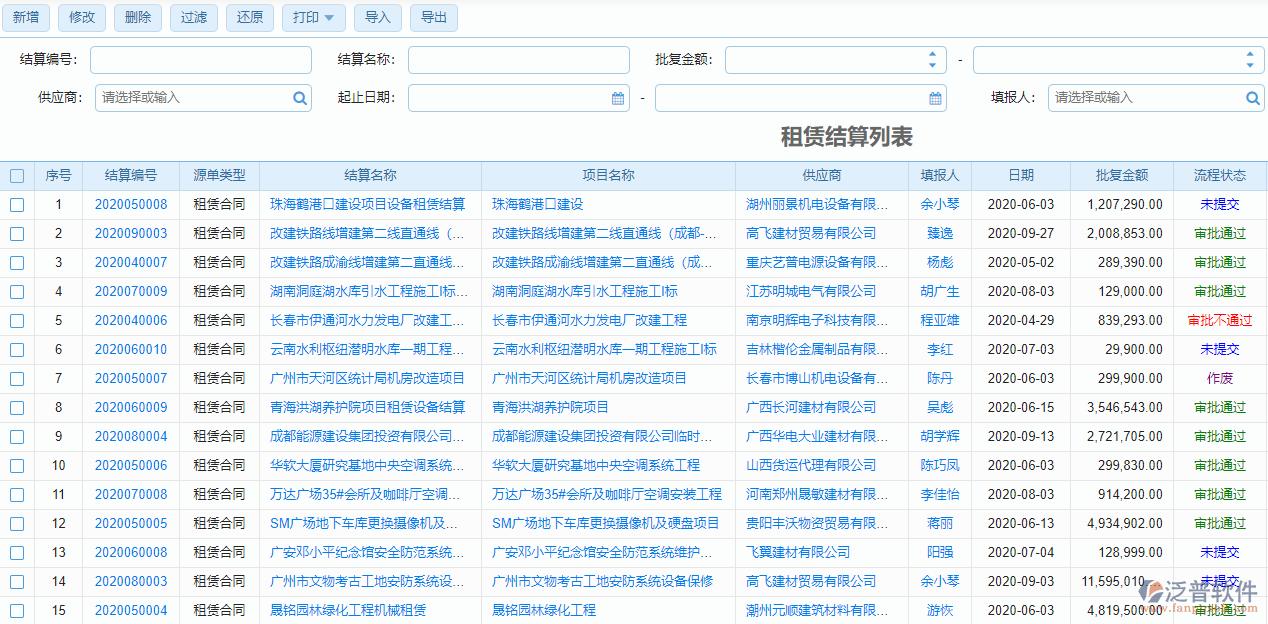Image resolution: width=1268 pixels, height=624 pixels.
Task: Click the 批复金额 up stepper arrow
Action: 932,54
